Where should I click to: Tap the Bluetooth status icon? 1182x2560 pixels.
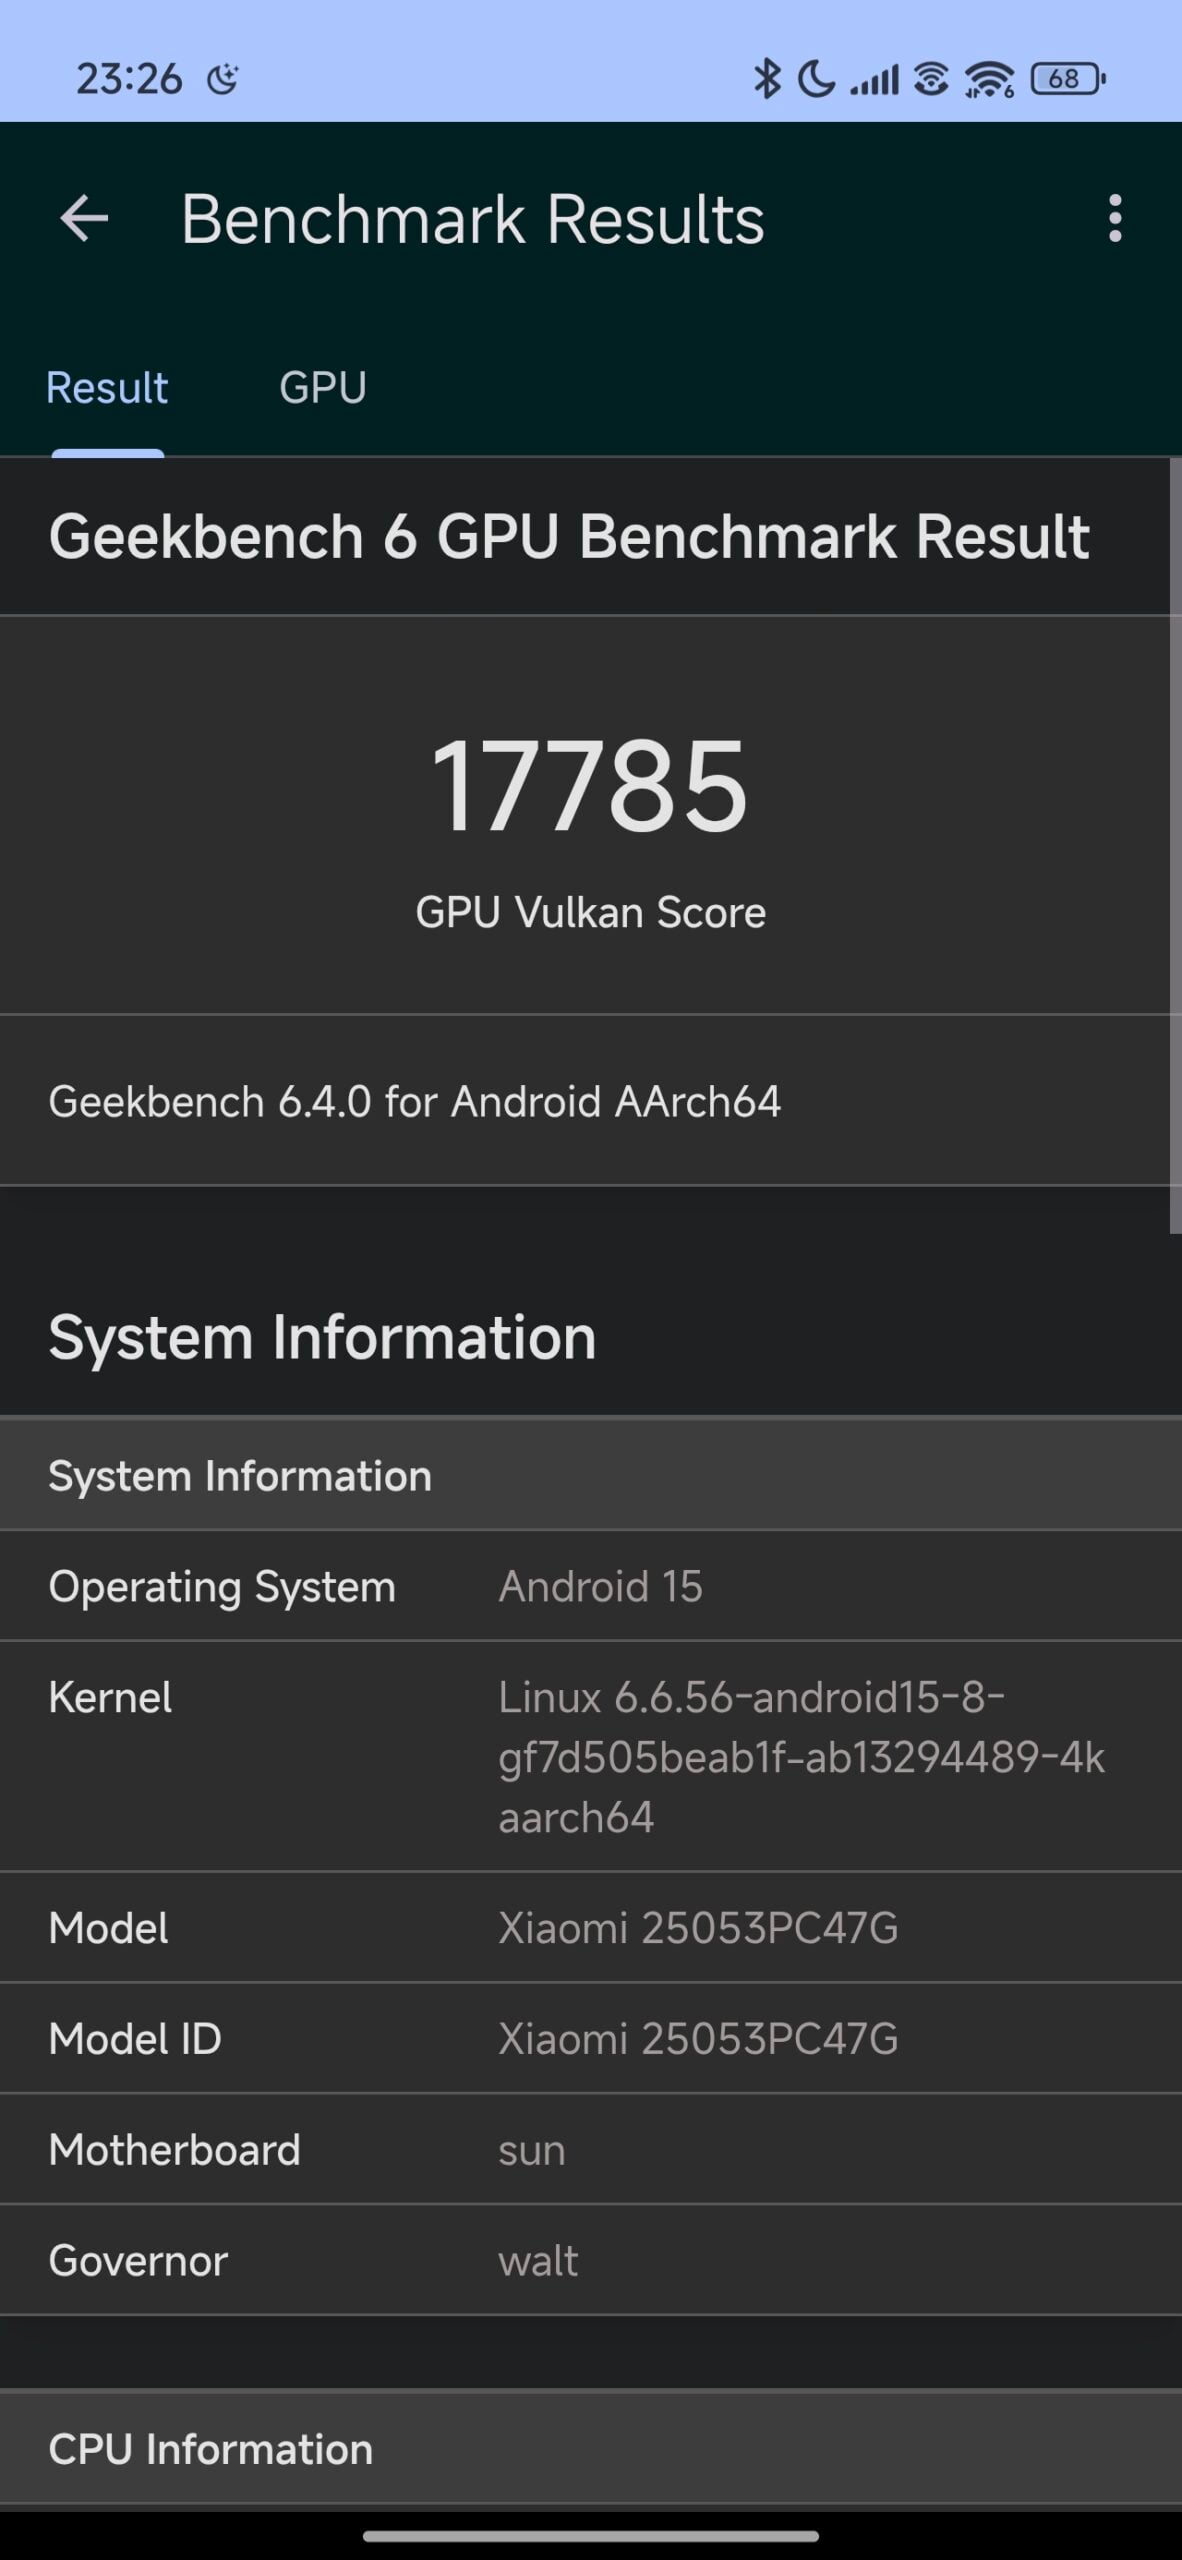click(766, 78)
